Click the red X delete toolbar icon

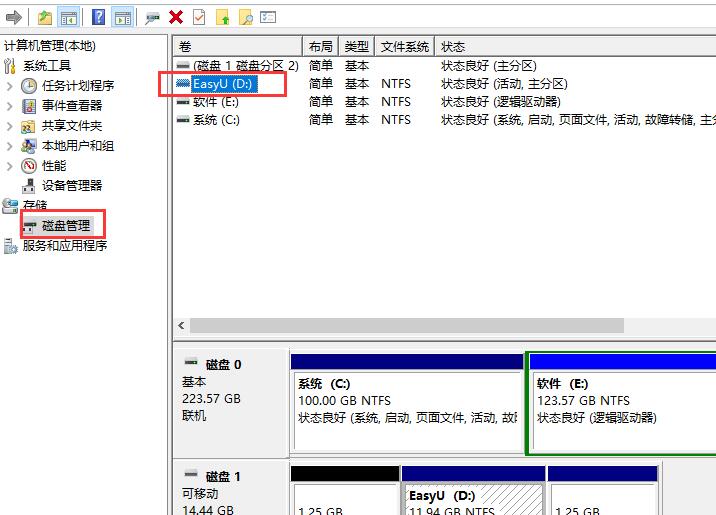point(176,18)
